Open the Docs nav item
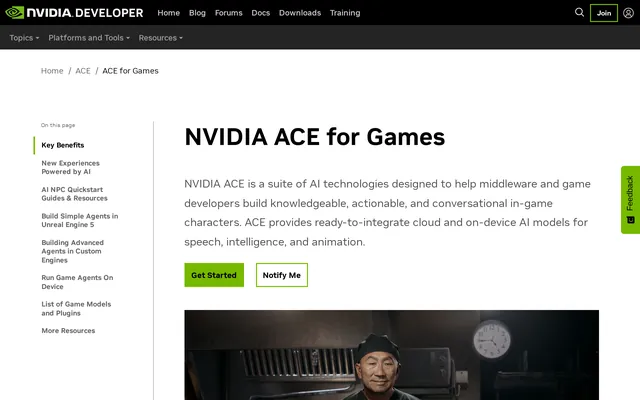Viewport: 640px width, 400px height. (260, 13)
